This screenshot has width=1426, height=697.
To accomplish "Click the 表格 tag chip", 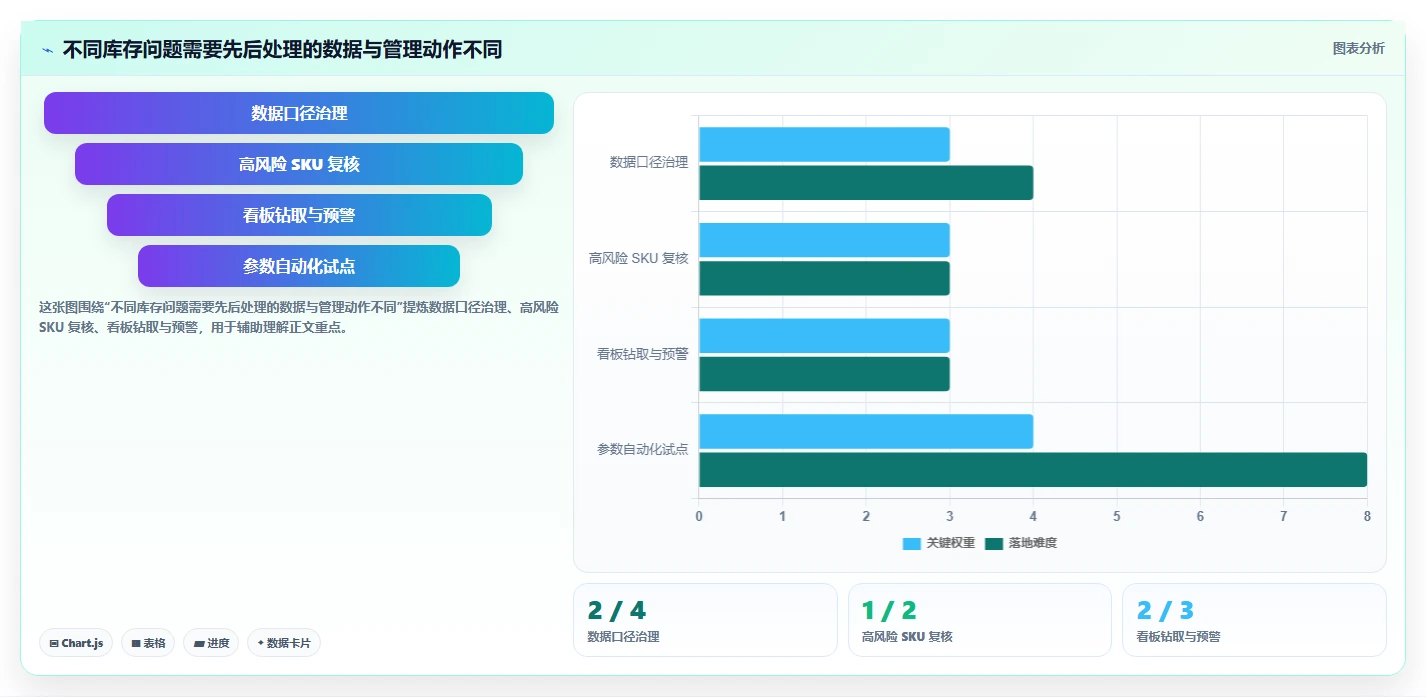I will (x=148, y=643).
